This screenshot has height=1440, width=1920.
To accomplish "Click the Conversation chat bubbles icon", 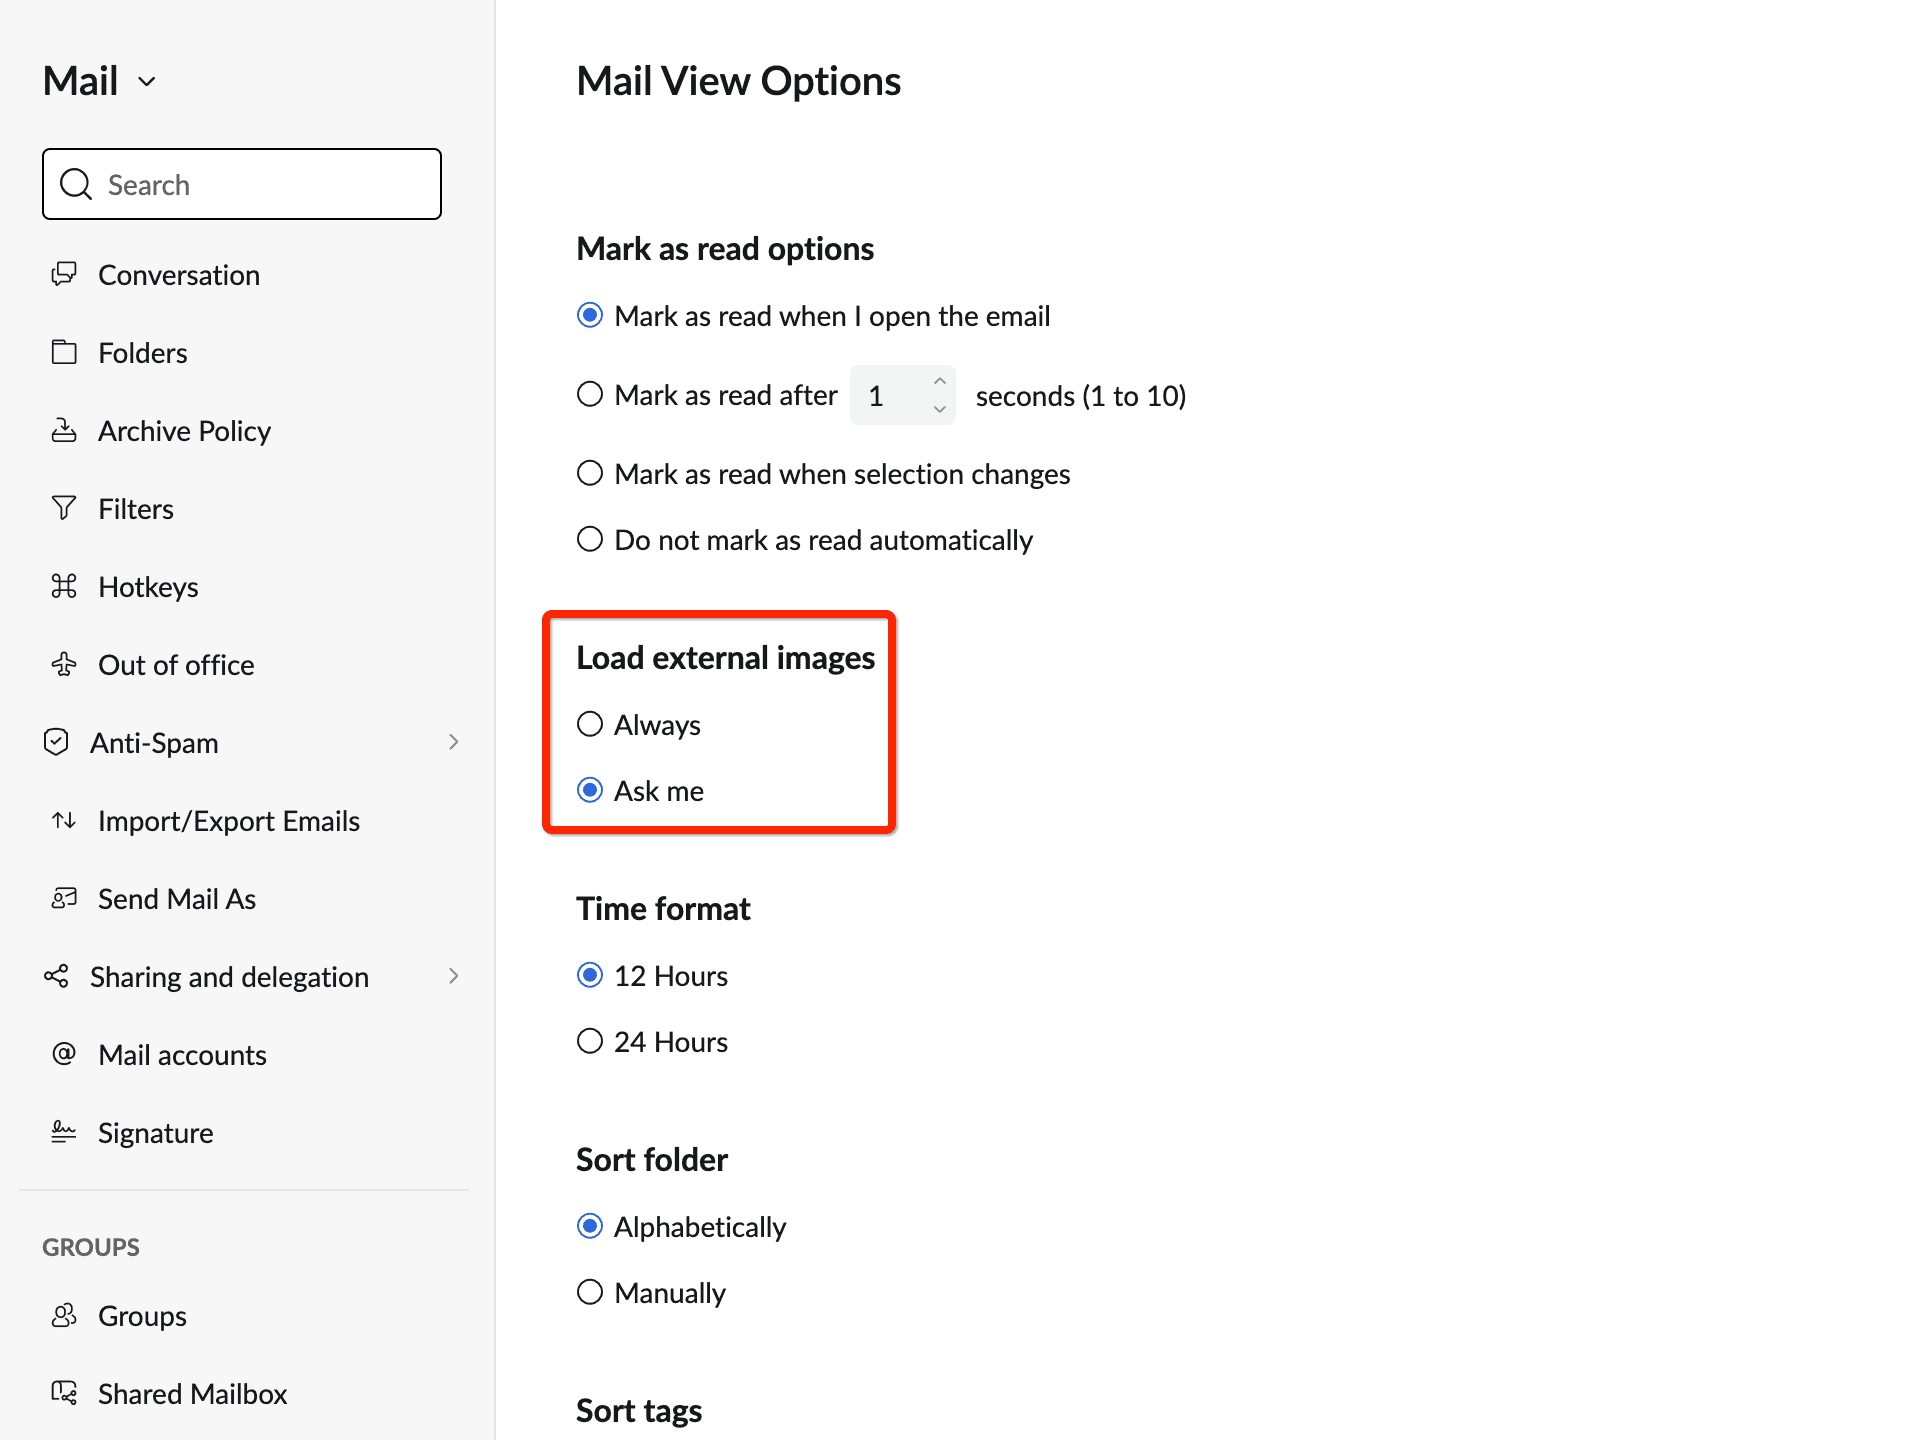I will 64,274.
